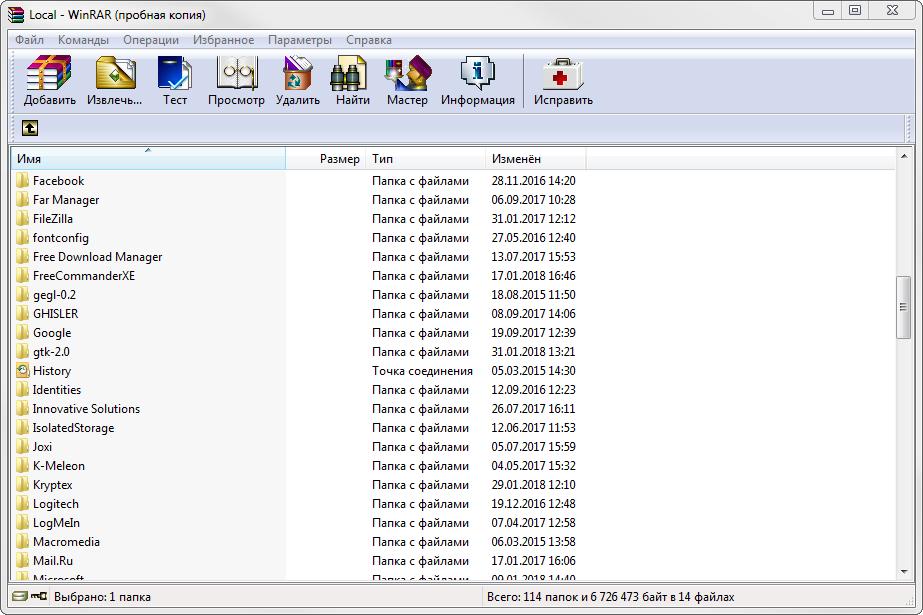Screen dimensions: 923x615
Task: Click the Точка соединения type cell
Action: click(x=422, y=371)
